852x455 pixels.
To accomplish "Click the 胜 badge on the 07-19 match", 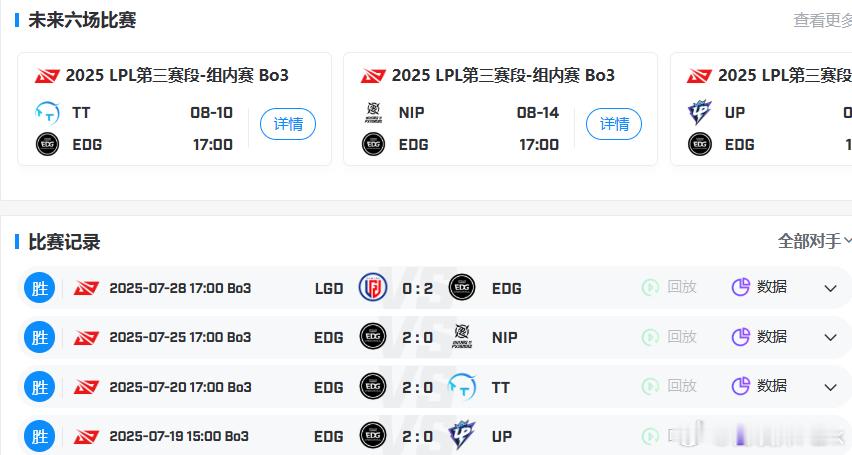I will pos(40,436).
